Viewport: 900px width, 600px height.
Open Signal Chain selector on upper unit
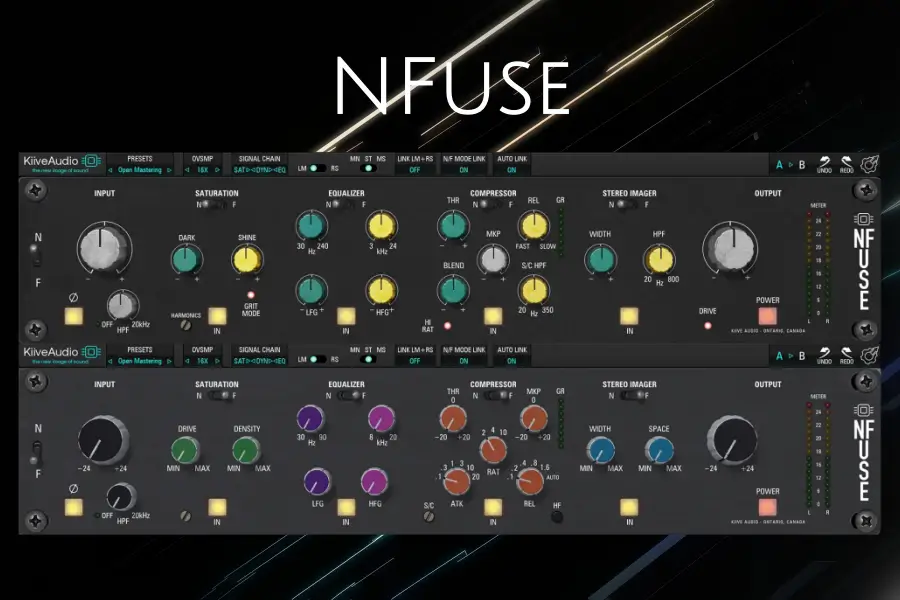click(259, 170)
